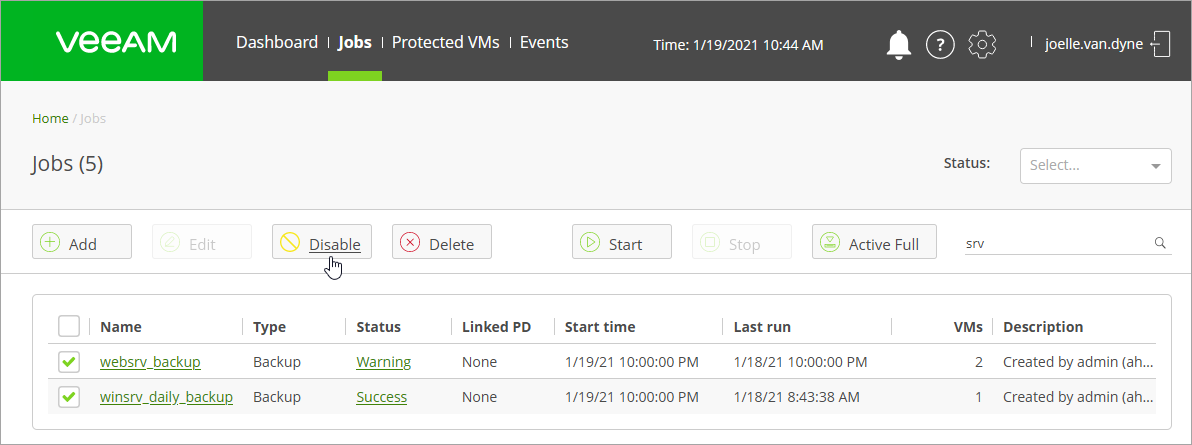Toggle the select-all checkbox in the table header
The height and width of the screenshot is (445, 1192).
click(x=69, y=327)
